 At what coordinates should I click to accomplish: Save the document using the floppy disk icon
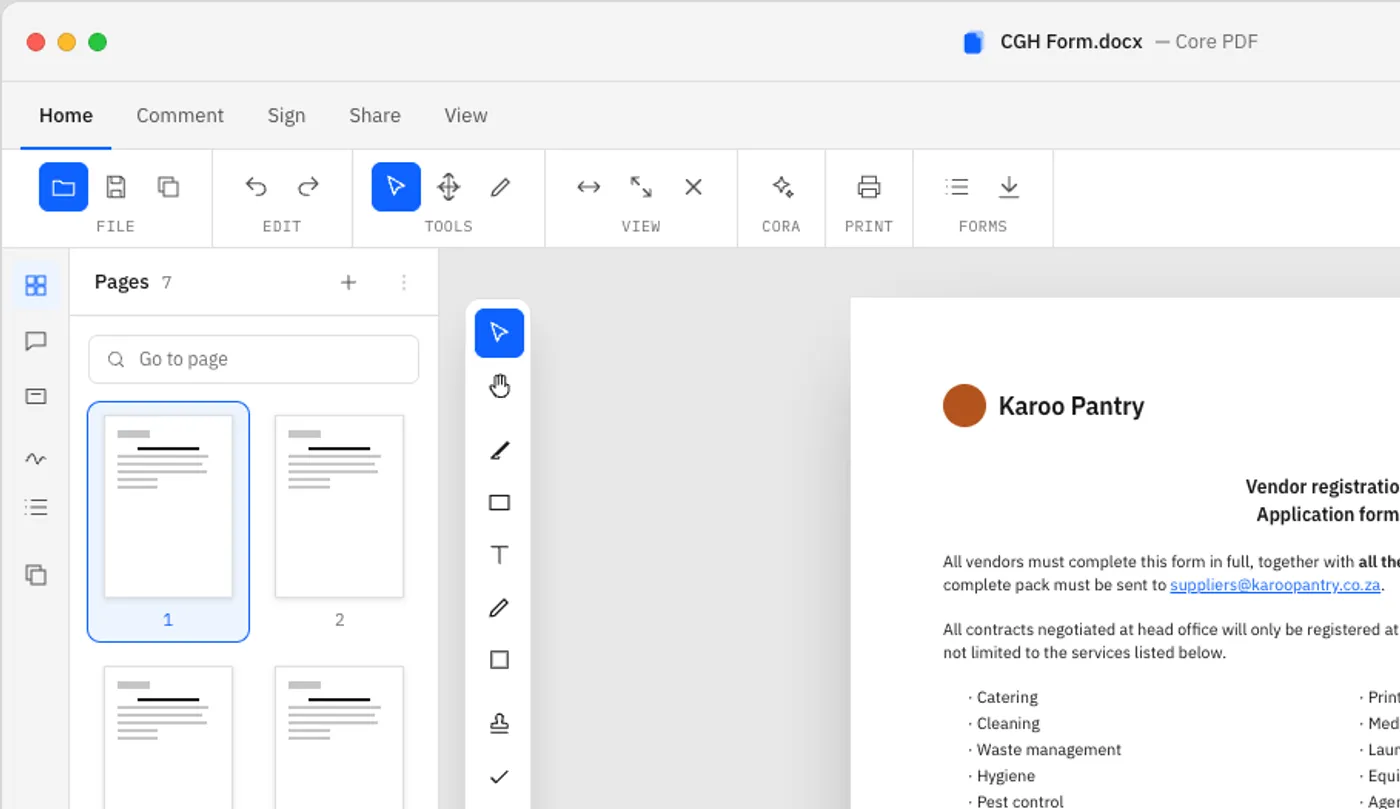point(116,187)
